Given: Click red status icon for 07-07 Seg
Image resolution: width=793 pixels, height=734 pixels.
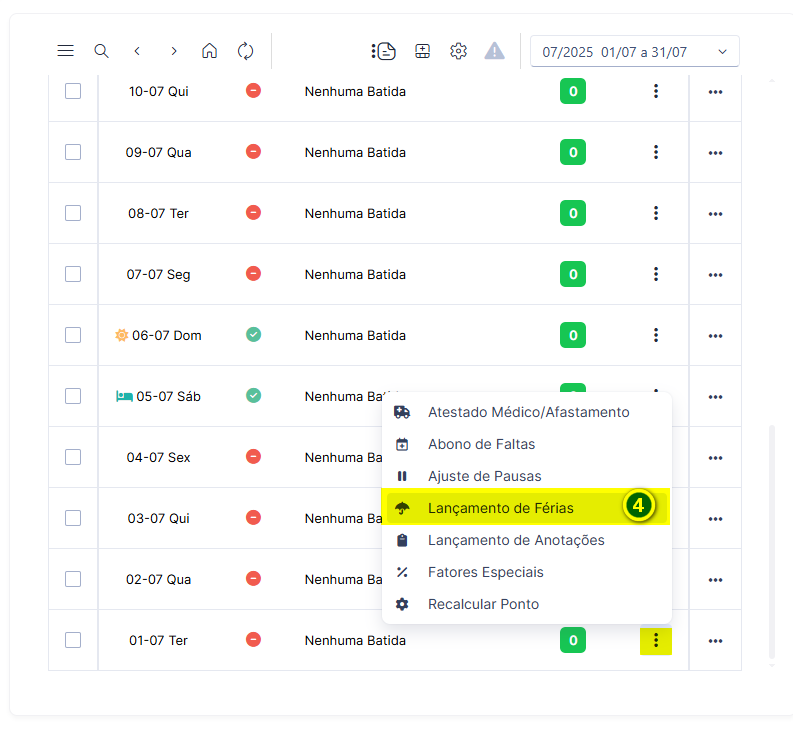Looking at the screenshot, I should 253,273.
